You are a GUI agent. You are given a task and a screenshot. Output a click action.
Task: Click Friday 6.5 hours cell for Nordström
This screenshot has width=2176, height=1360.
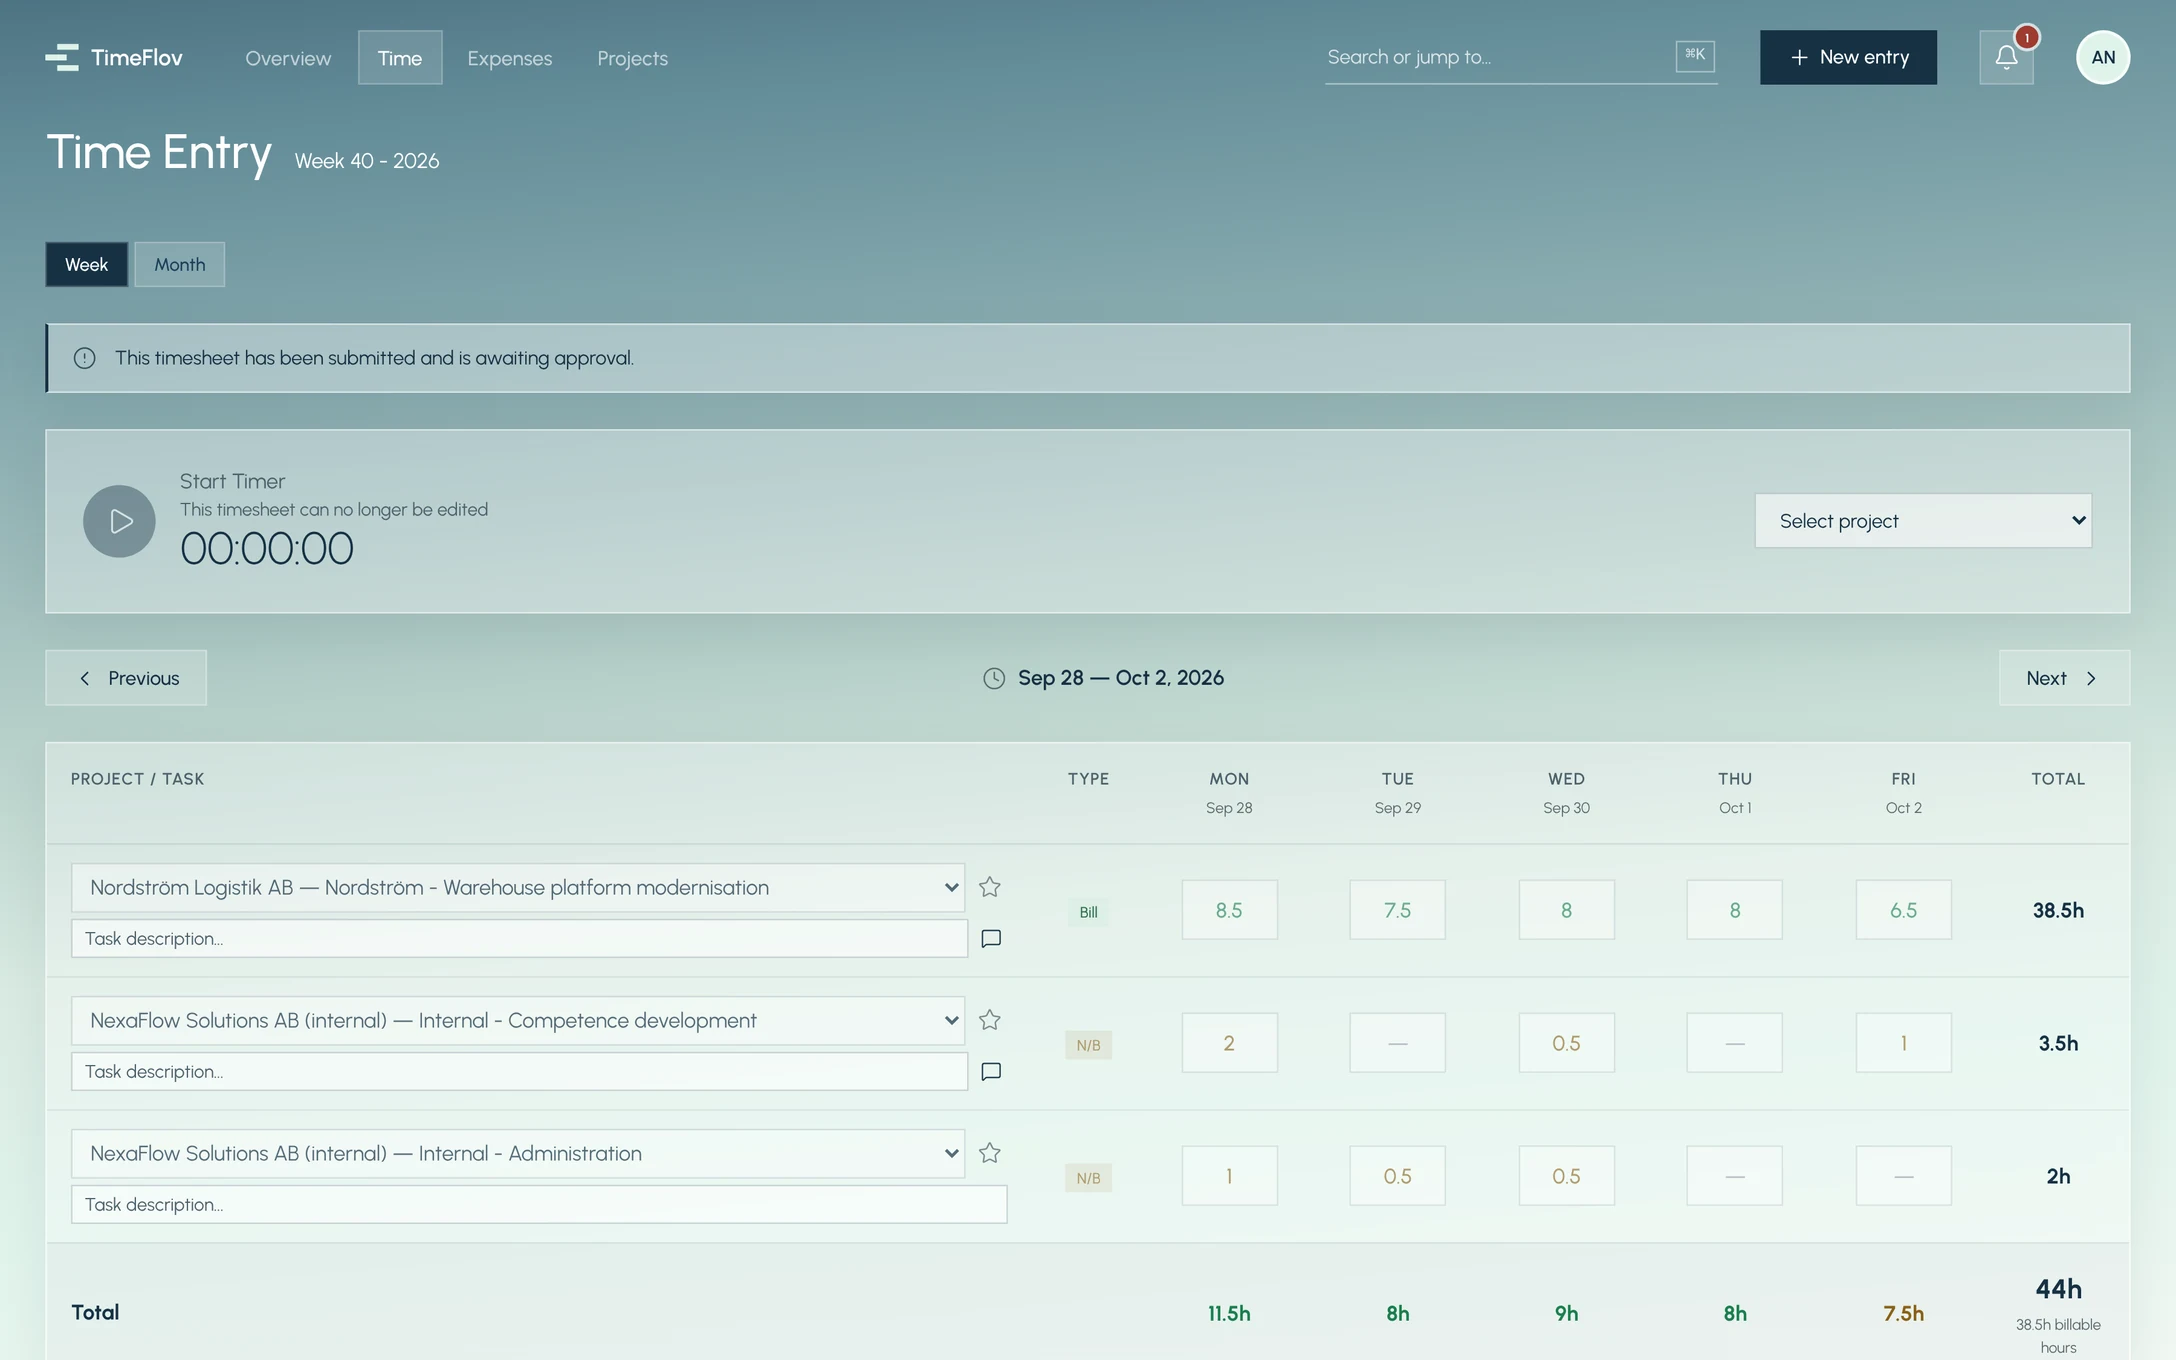pos(1904,910)
